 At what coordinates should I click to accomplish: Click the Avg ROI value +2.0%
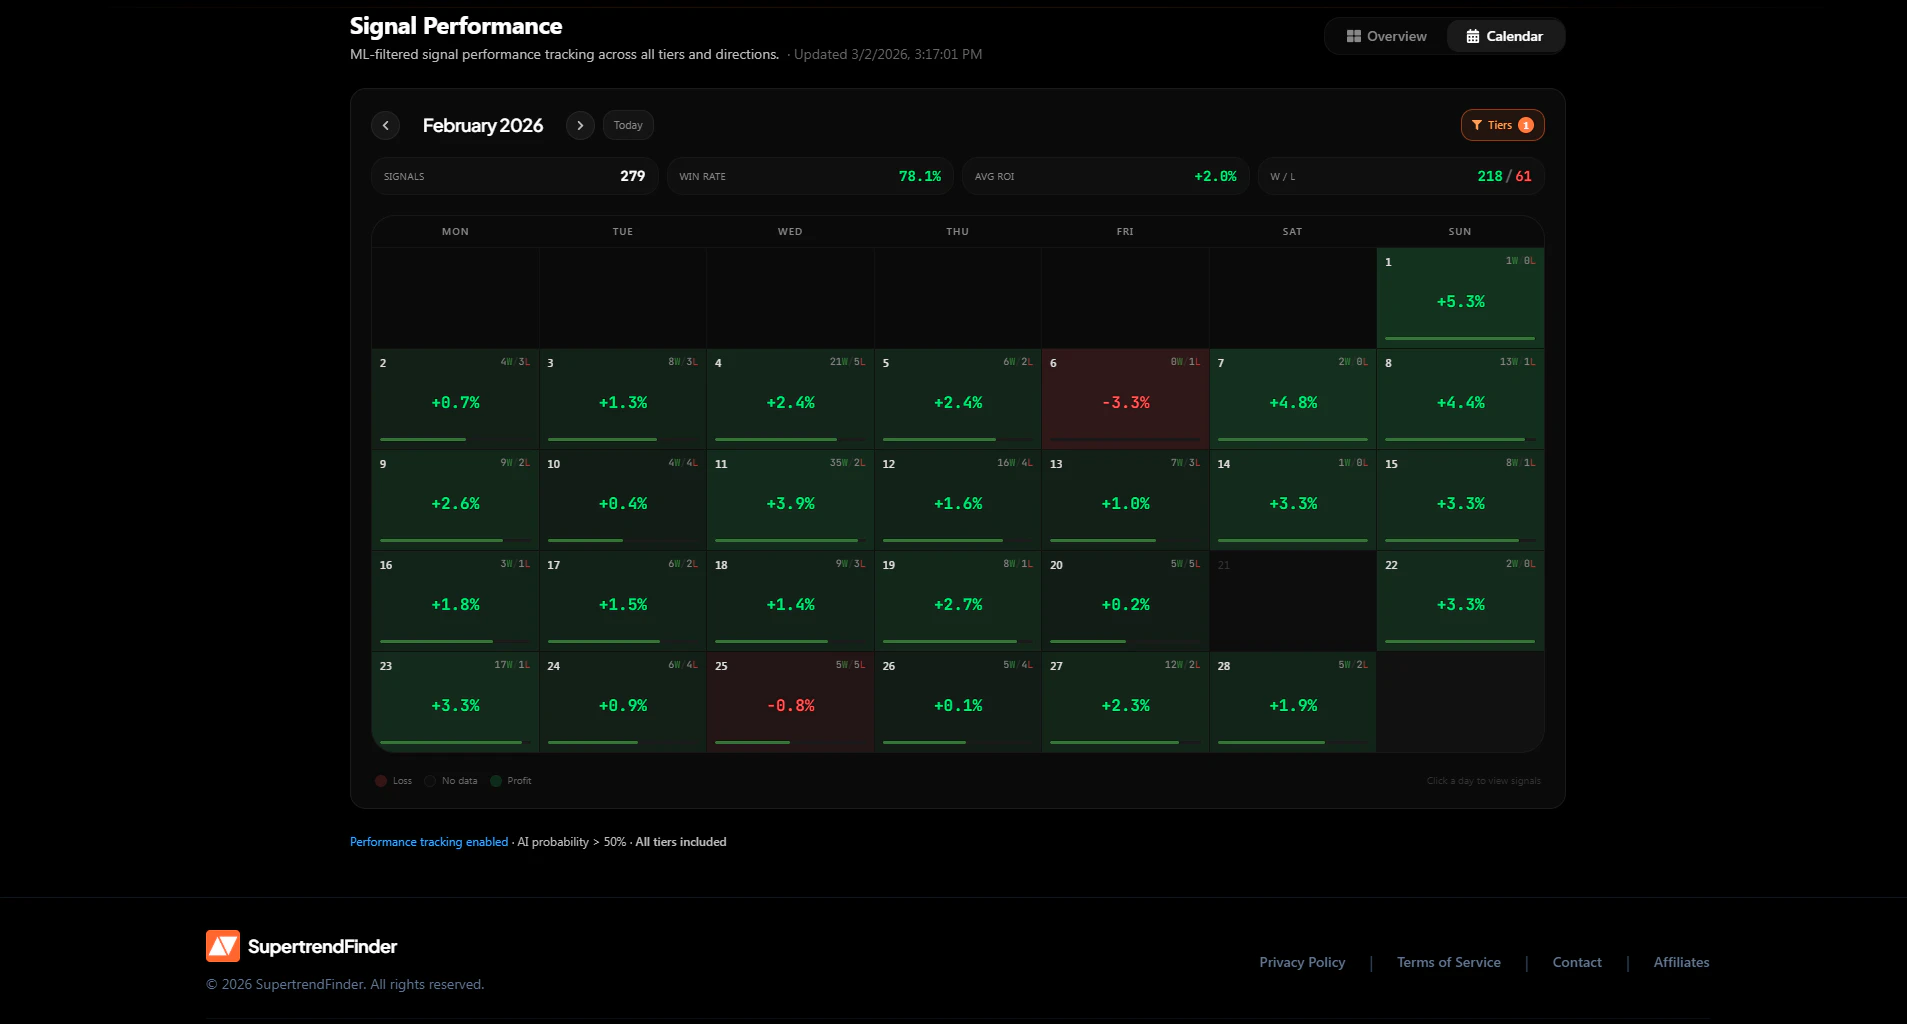pos(1215,176)
